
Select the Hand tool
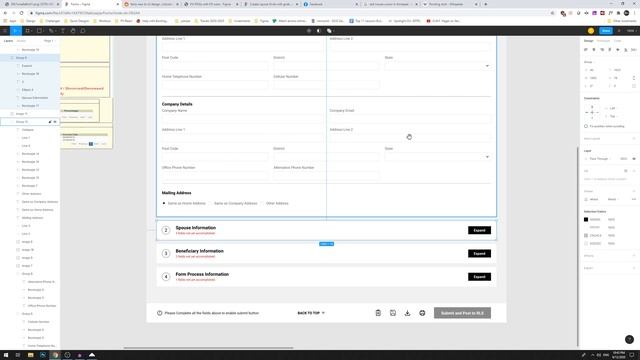[x=73, y=31]
